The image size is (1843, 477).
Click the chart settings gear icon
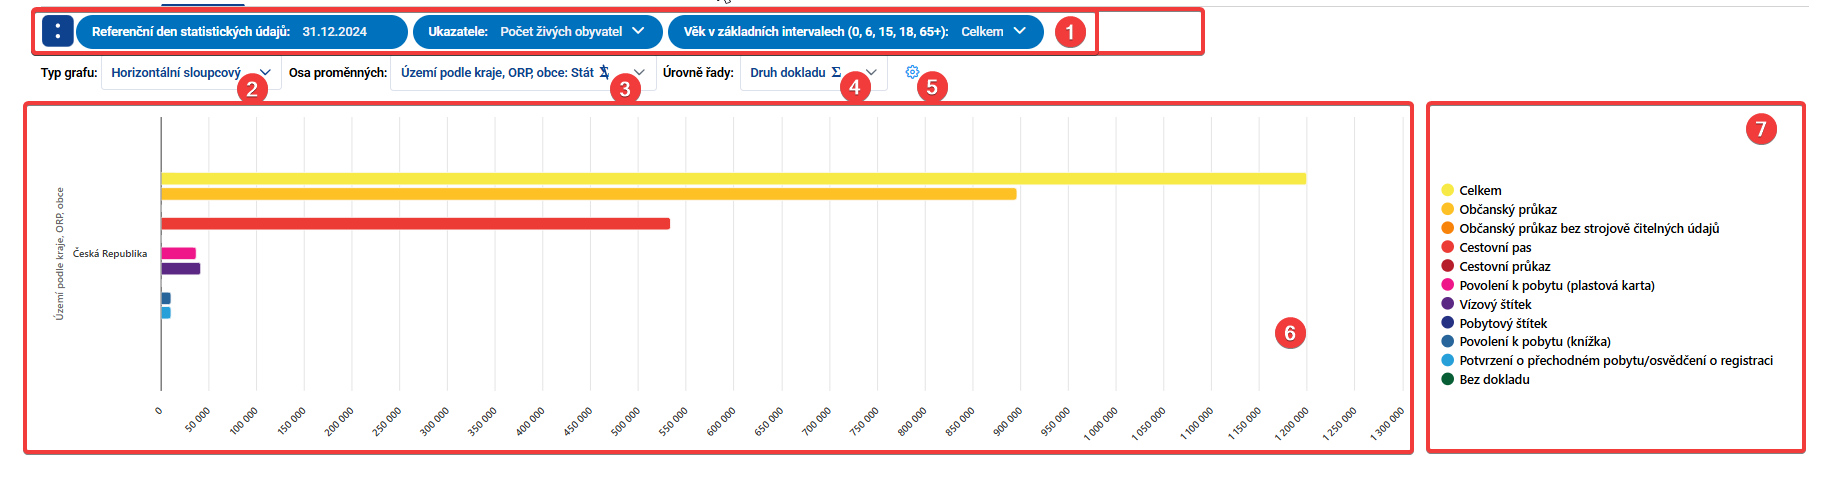(912, 72)
